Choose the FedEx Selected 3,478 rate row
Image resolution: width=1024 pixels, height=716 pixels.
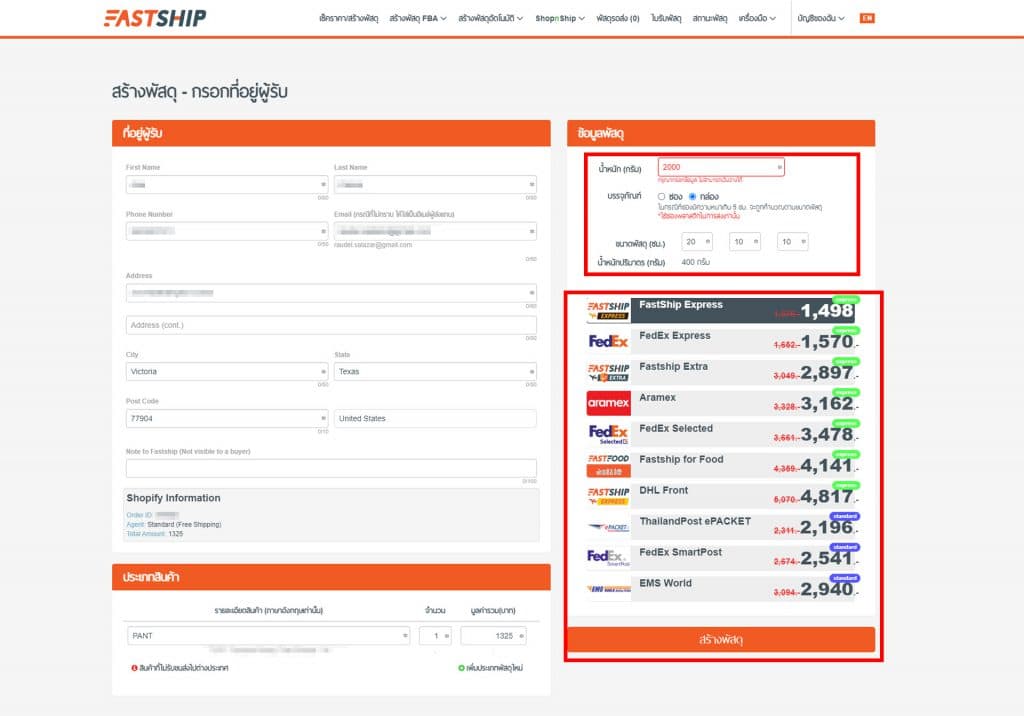pos(722,434)
